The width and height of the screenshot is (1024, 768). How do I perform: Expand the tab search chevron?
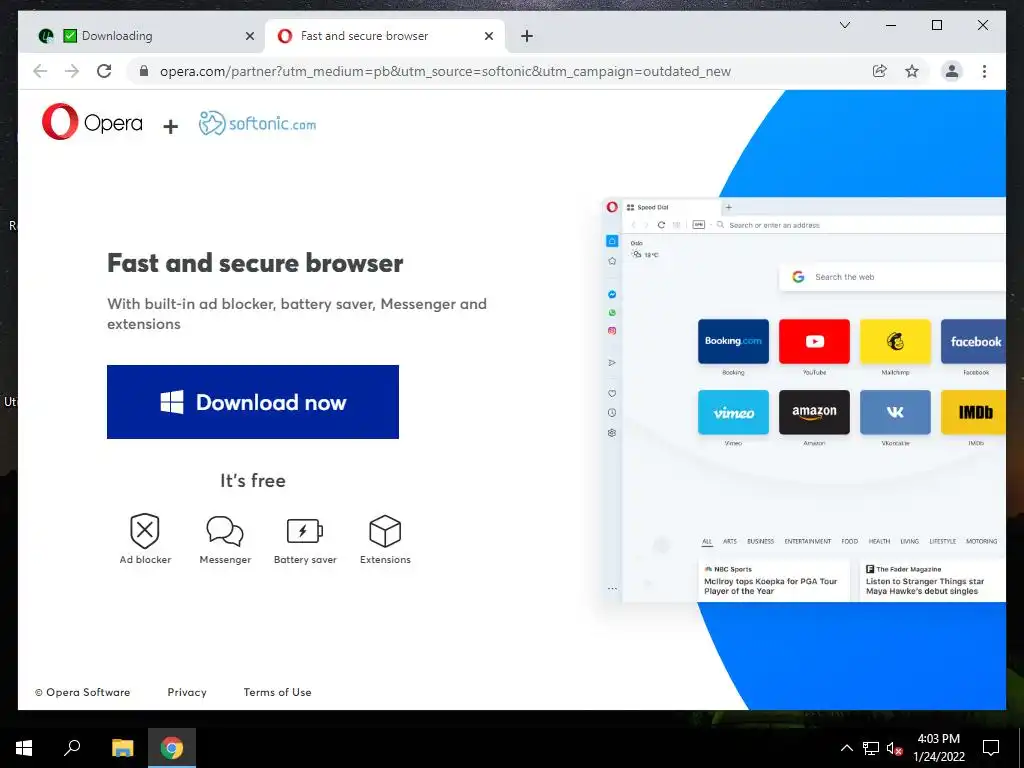844,25
